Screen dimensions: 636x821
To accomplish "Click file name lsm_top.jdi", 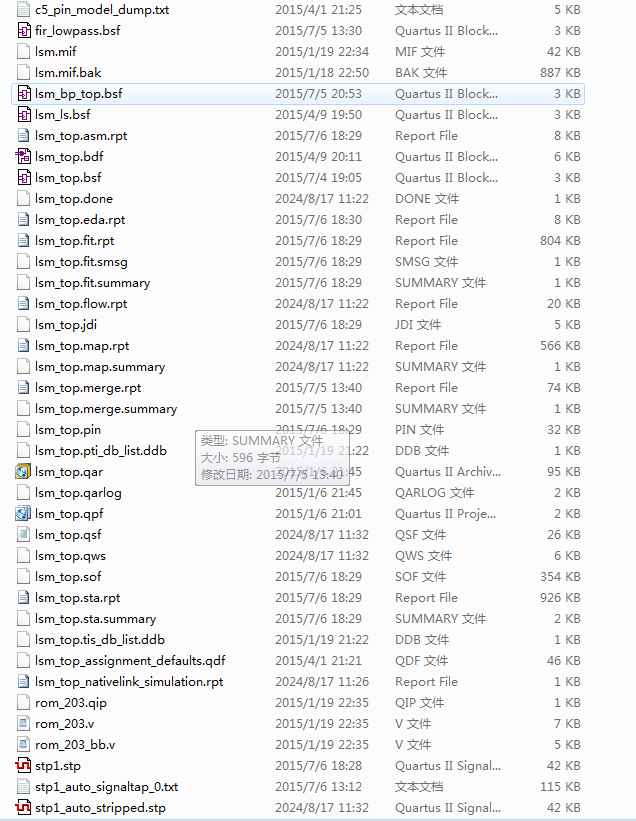I will (66, 325).
